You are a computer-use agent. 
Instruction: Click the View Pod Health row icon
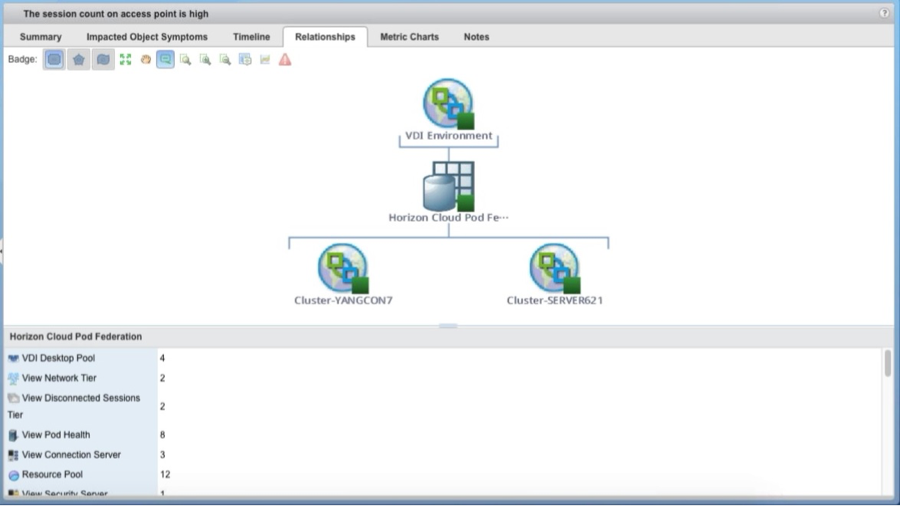[13, 435]
